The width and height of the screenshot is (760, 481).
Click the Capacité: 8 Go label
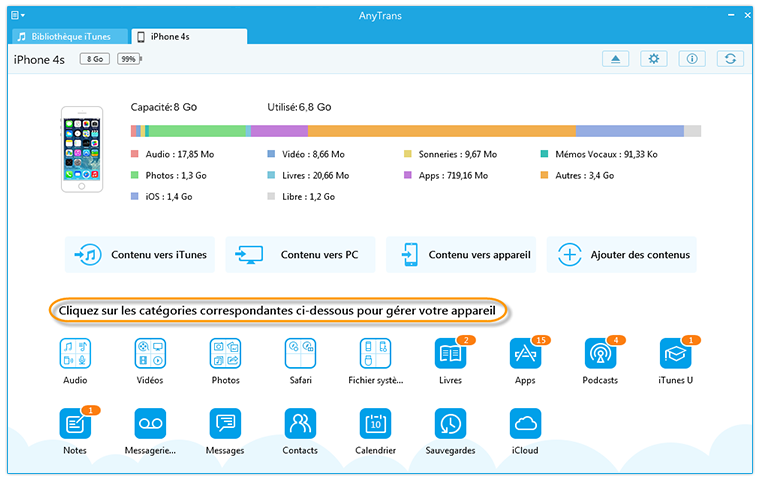[164, 107]
